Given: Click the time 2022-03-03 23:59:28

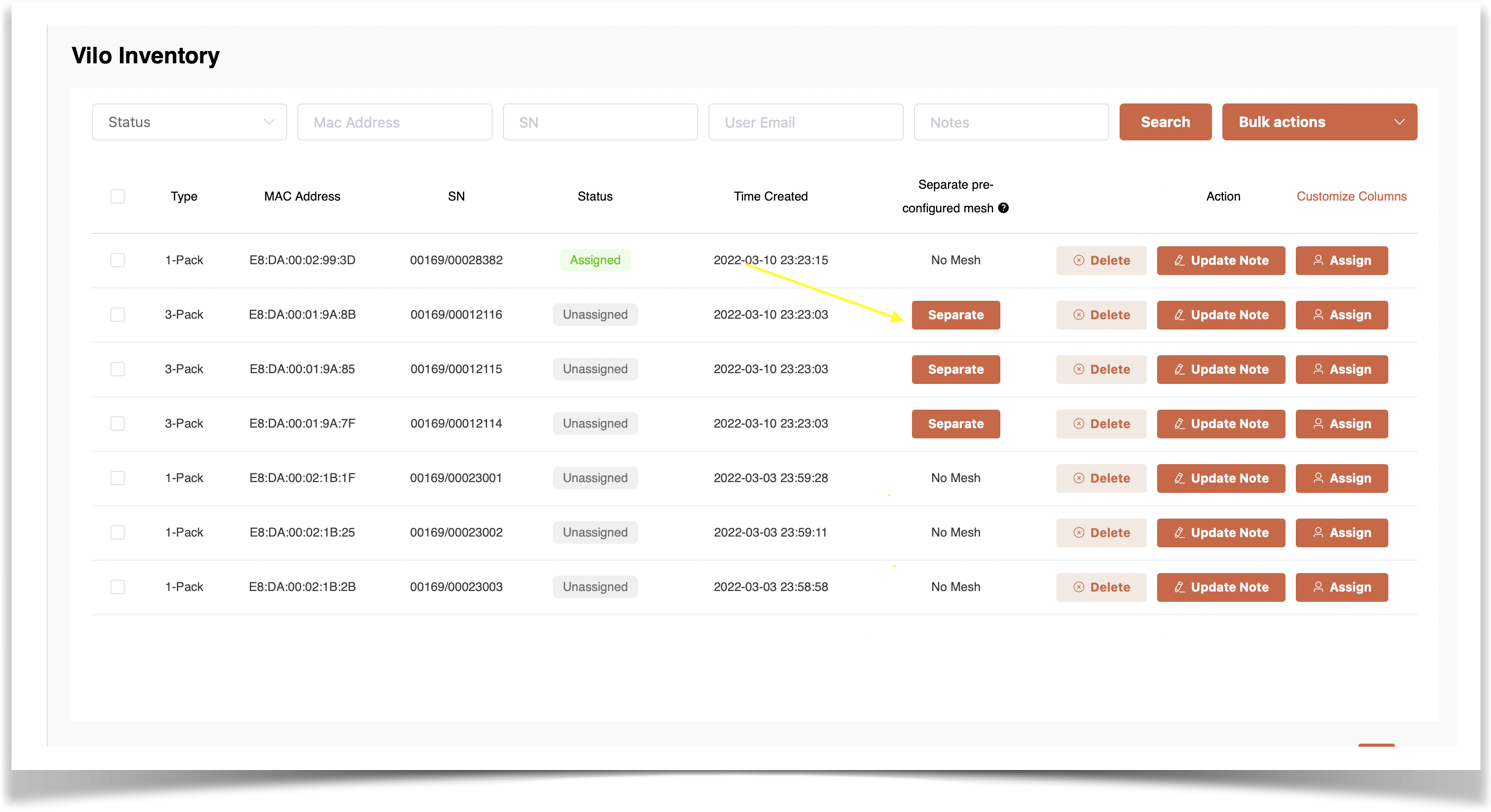Looking at the screenshot, I should (771, 478).
